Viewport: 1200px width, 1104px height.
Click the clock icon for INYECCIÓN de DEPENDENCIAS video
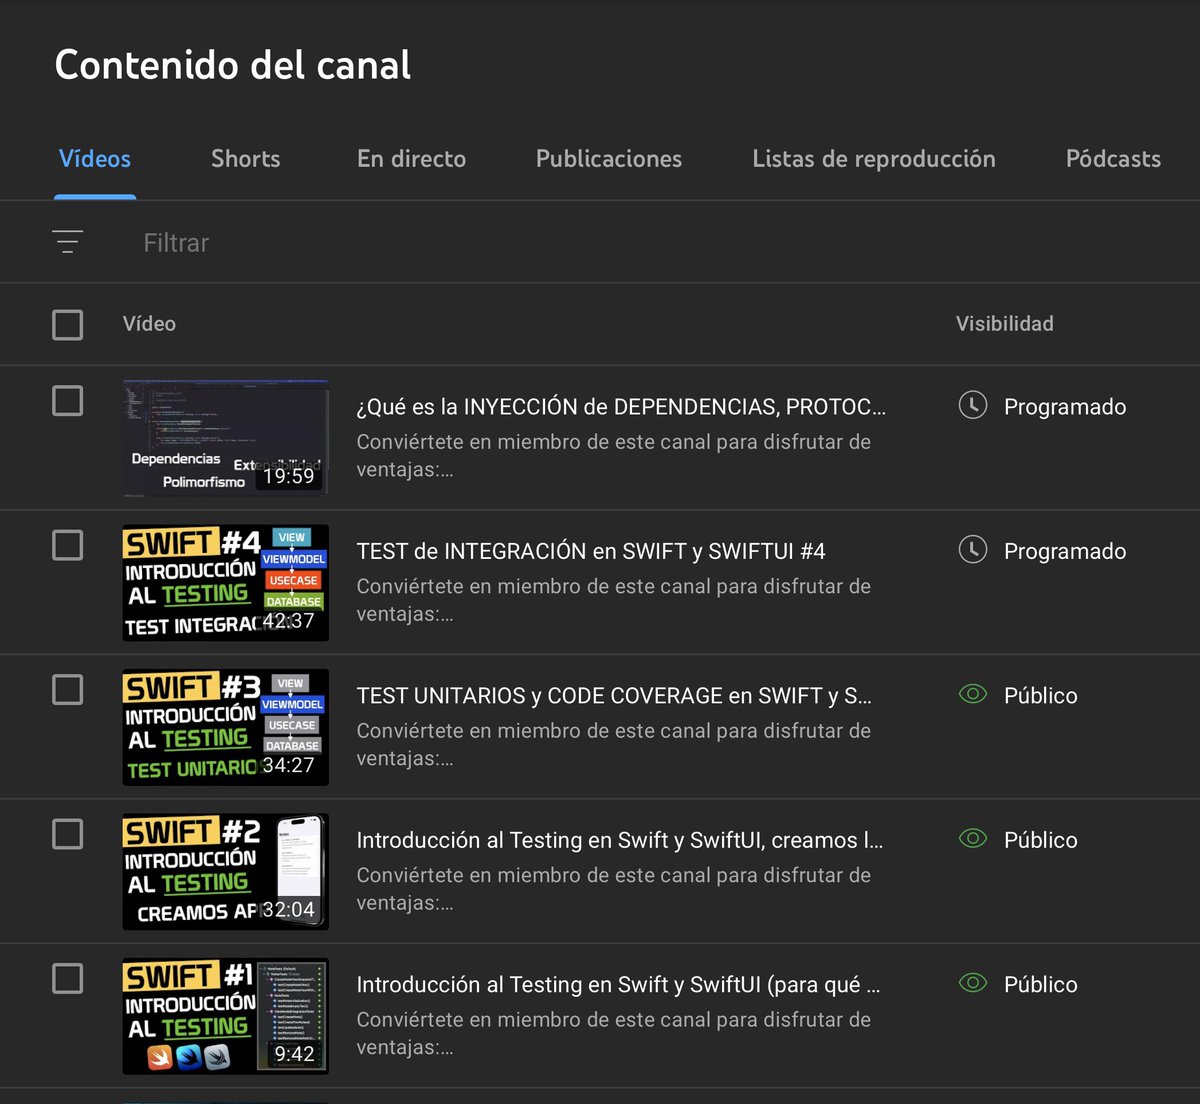point(973,405)
